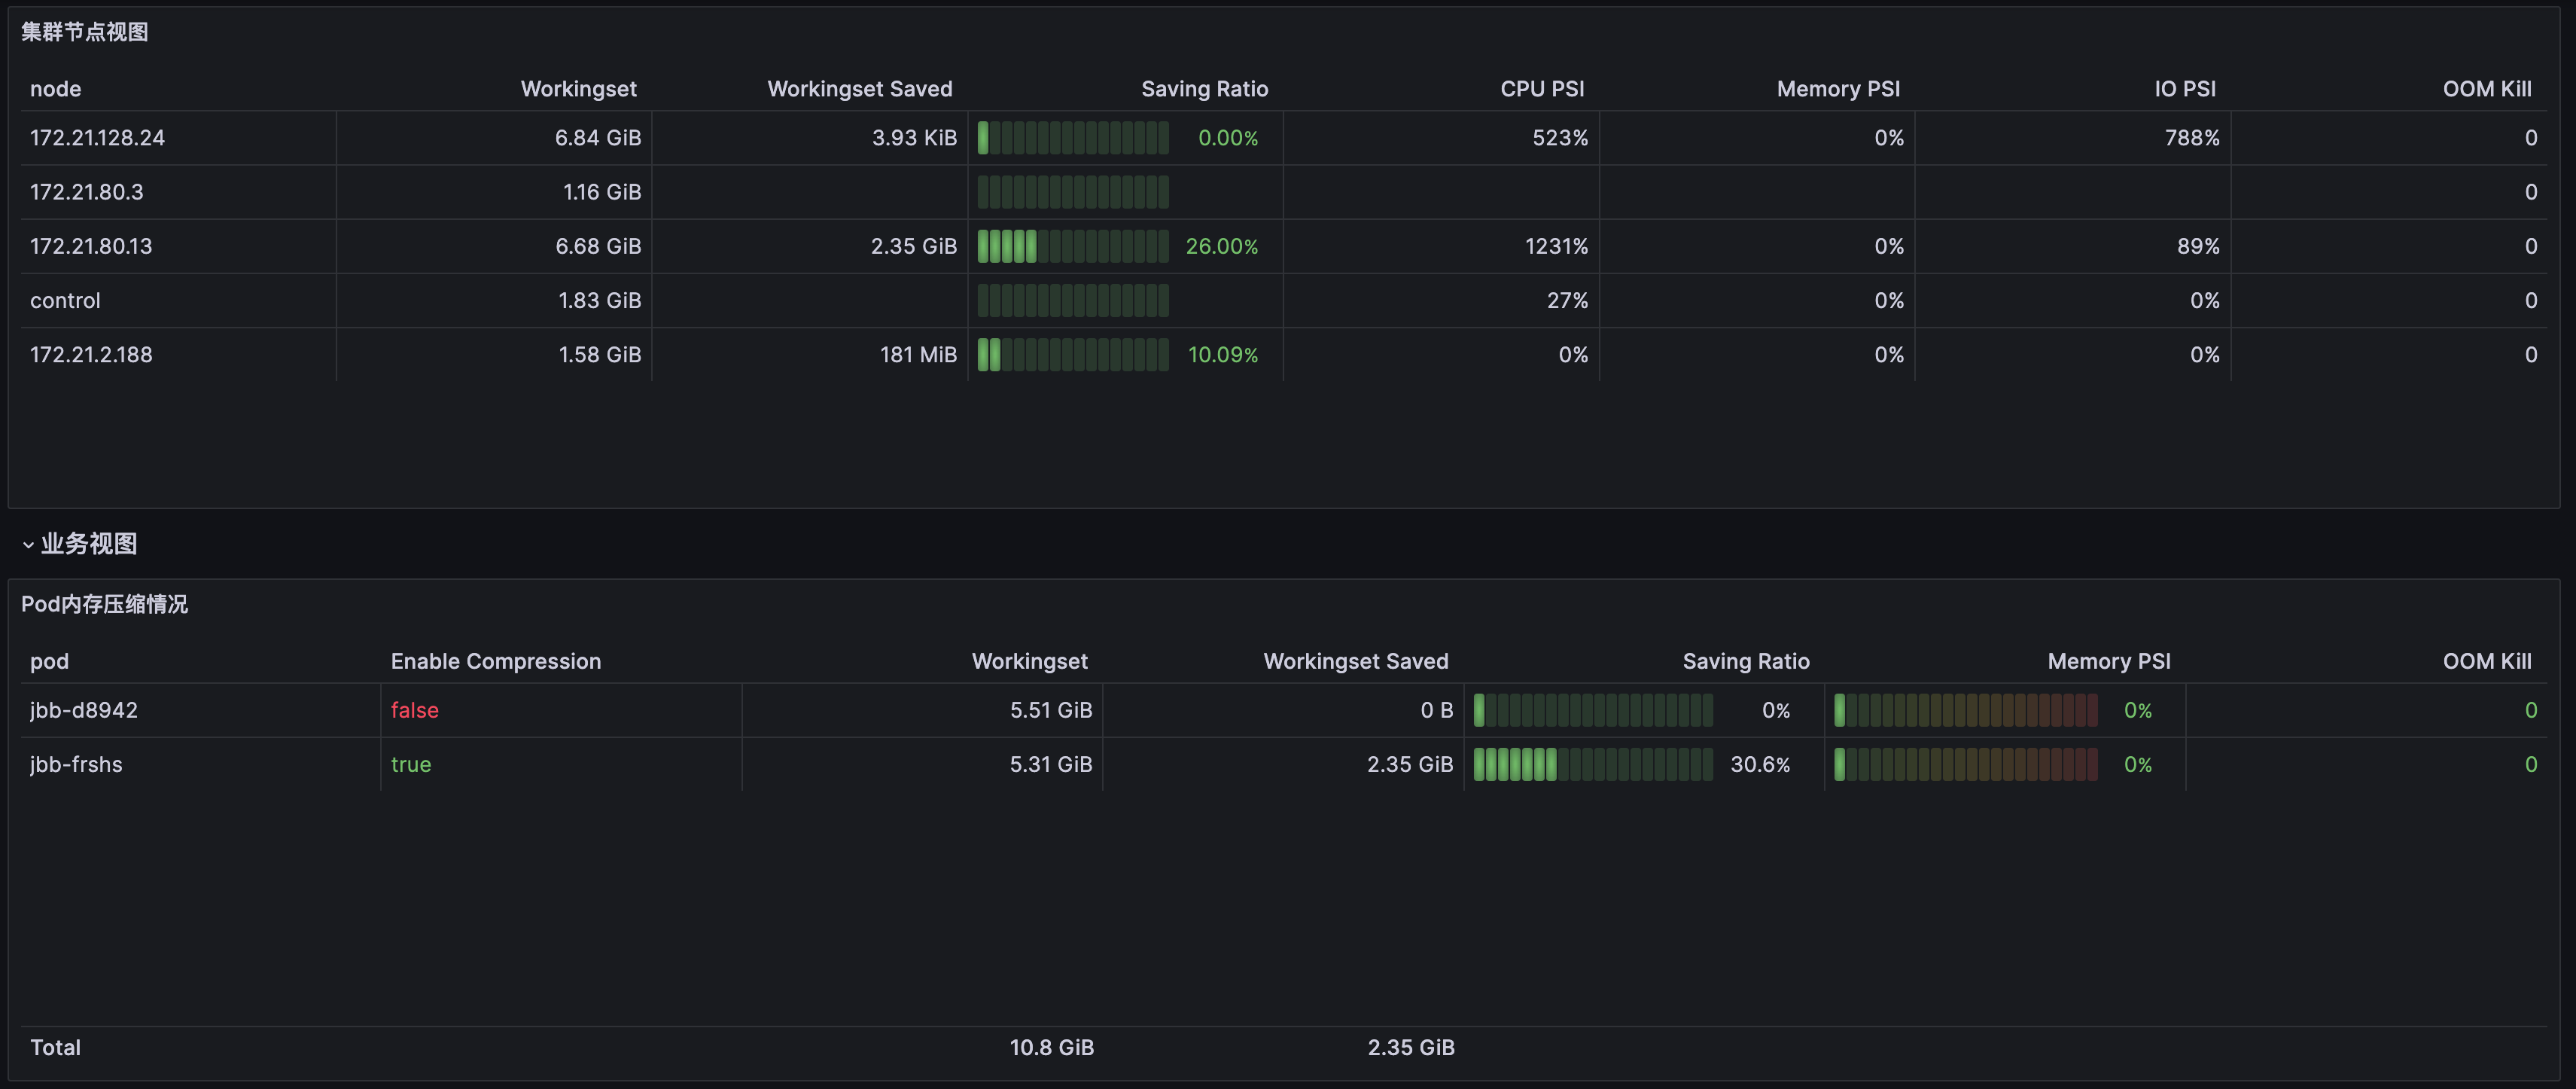Collapse the 业务视图 row chevron

pos(28,545)
